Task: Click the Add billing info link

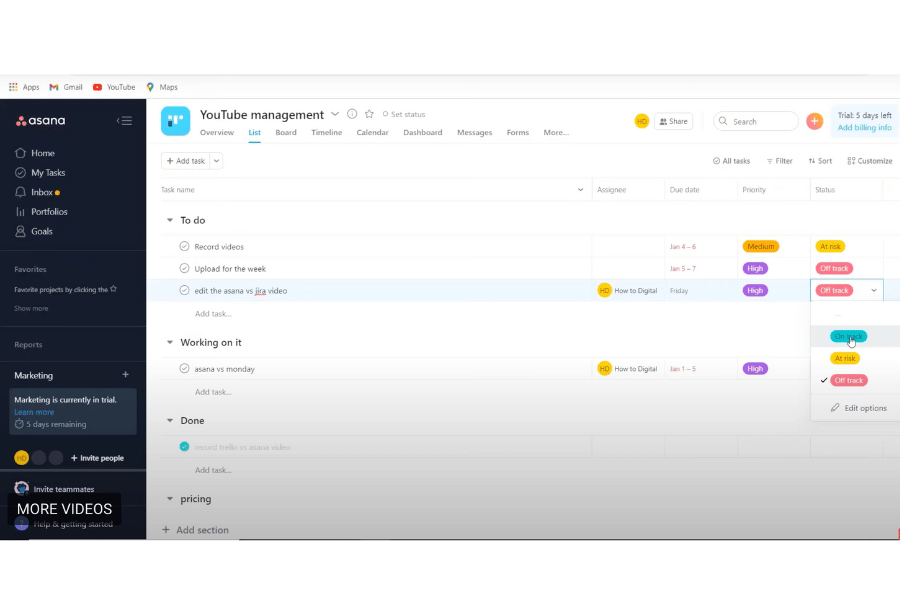Action: coord(864,128)
